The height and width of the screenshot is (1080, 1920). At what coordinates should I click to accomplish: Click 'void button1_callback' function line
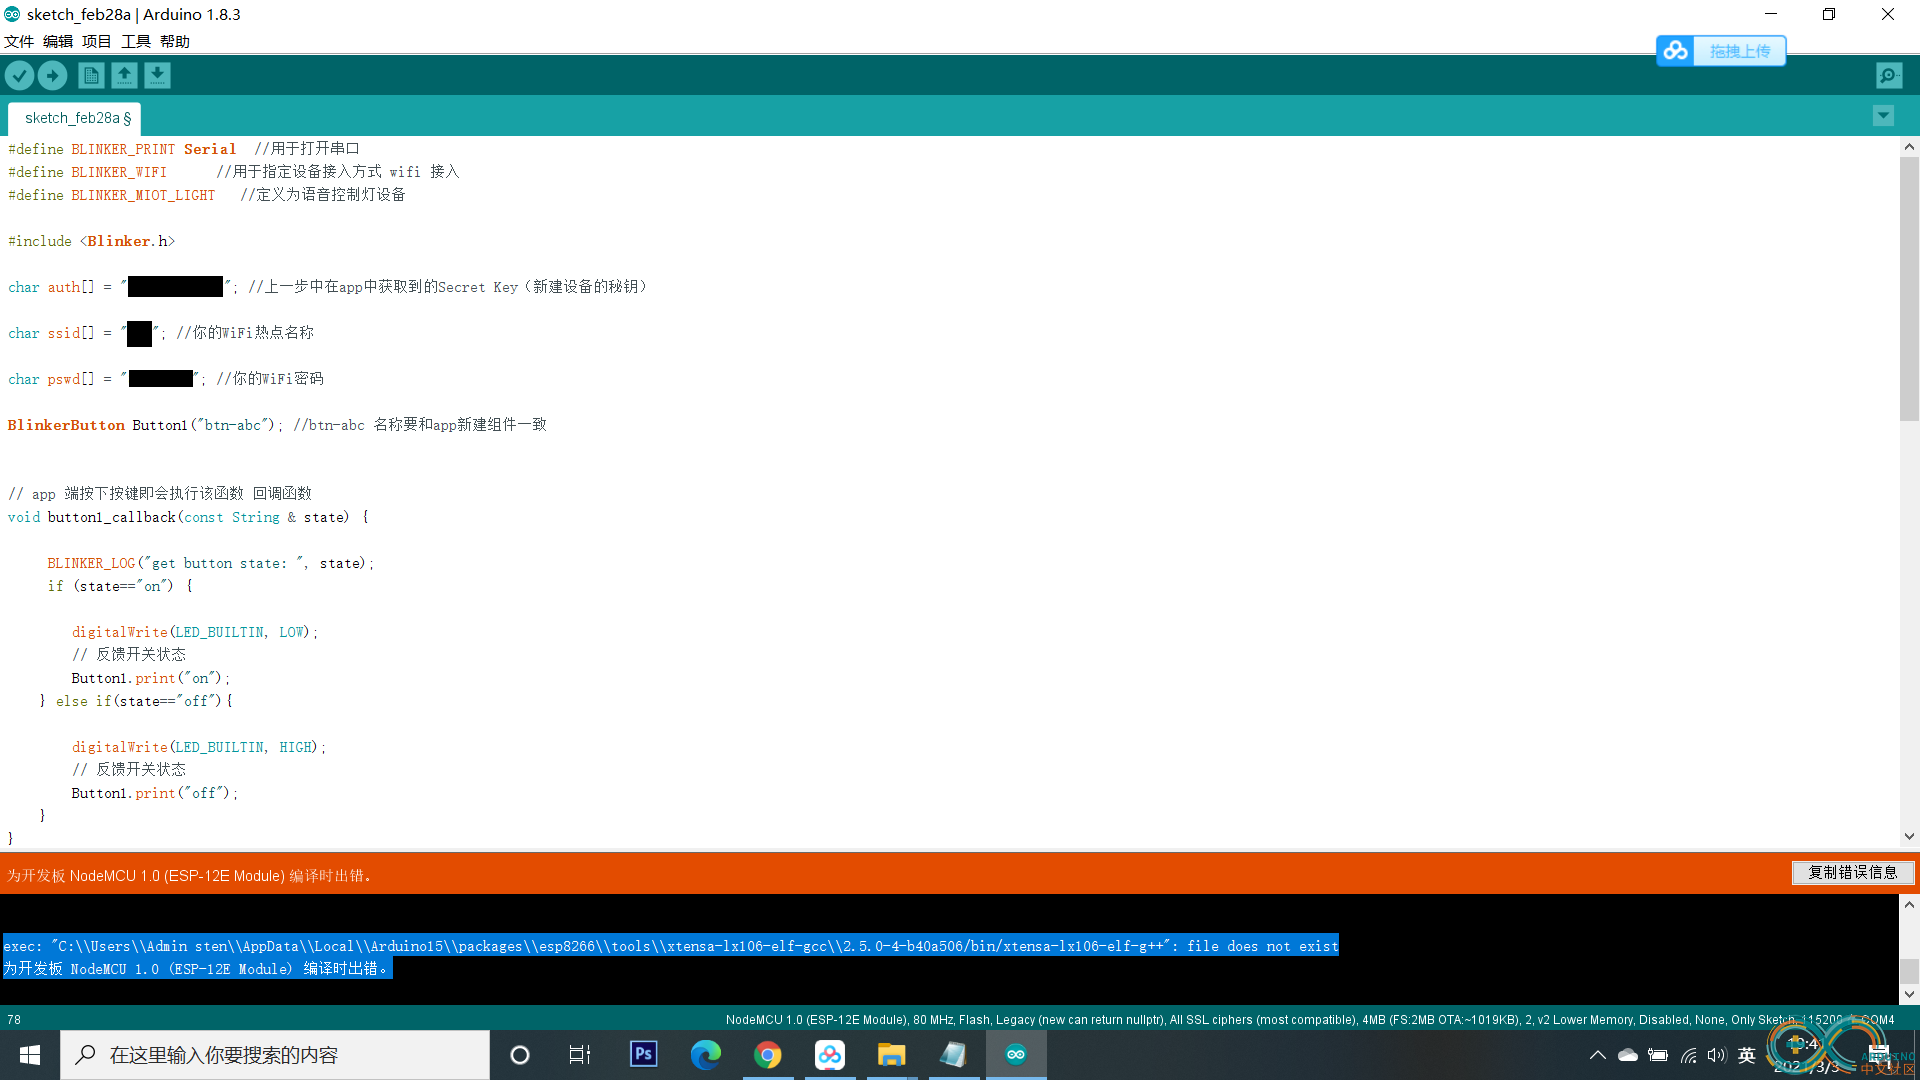click(188, 517)
